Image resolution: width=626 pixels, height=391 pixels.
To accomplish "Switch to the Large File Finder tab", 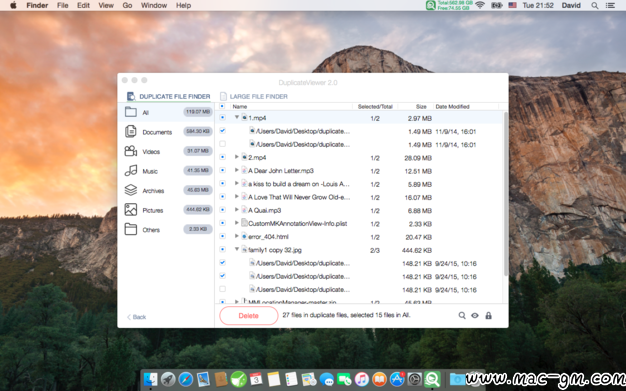I will 254,96.
